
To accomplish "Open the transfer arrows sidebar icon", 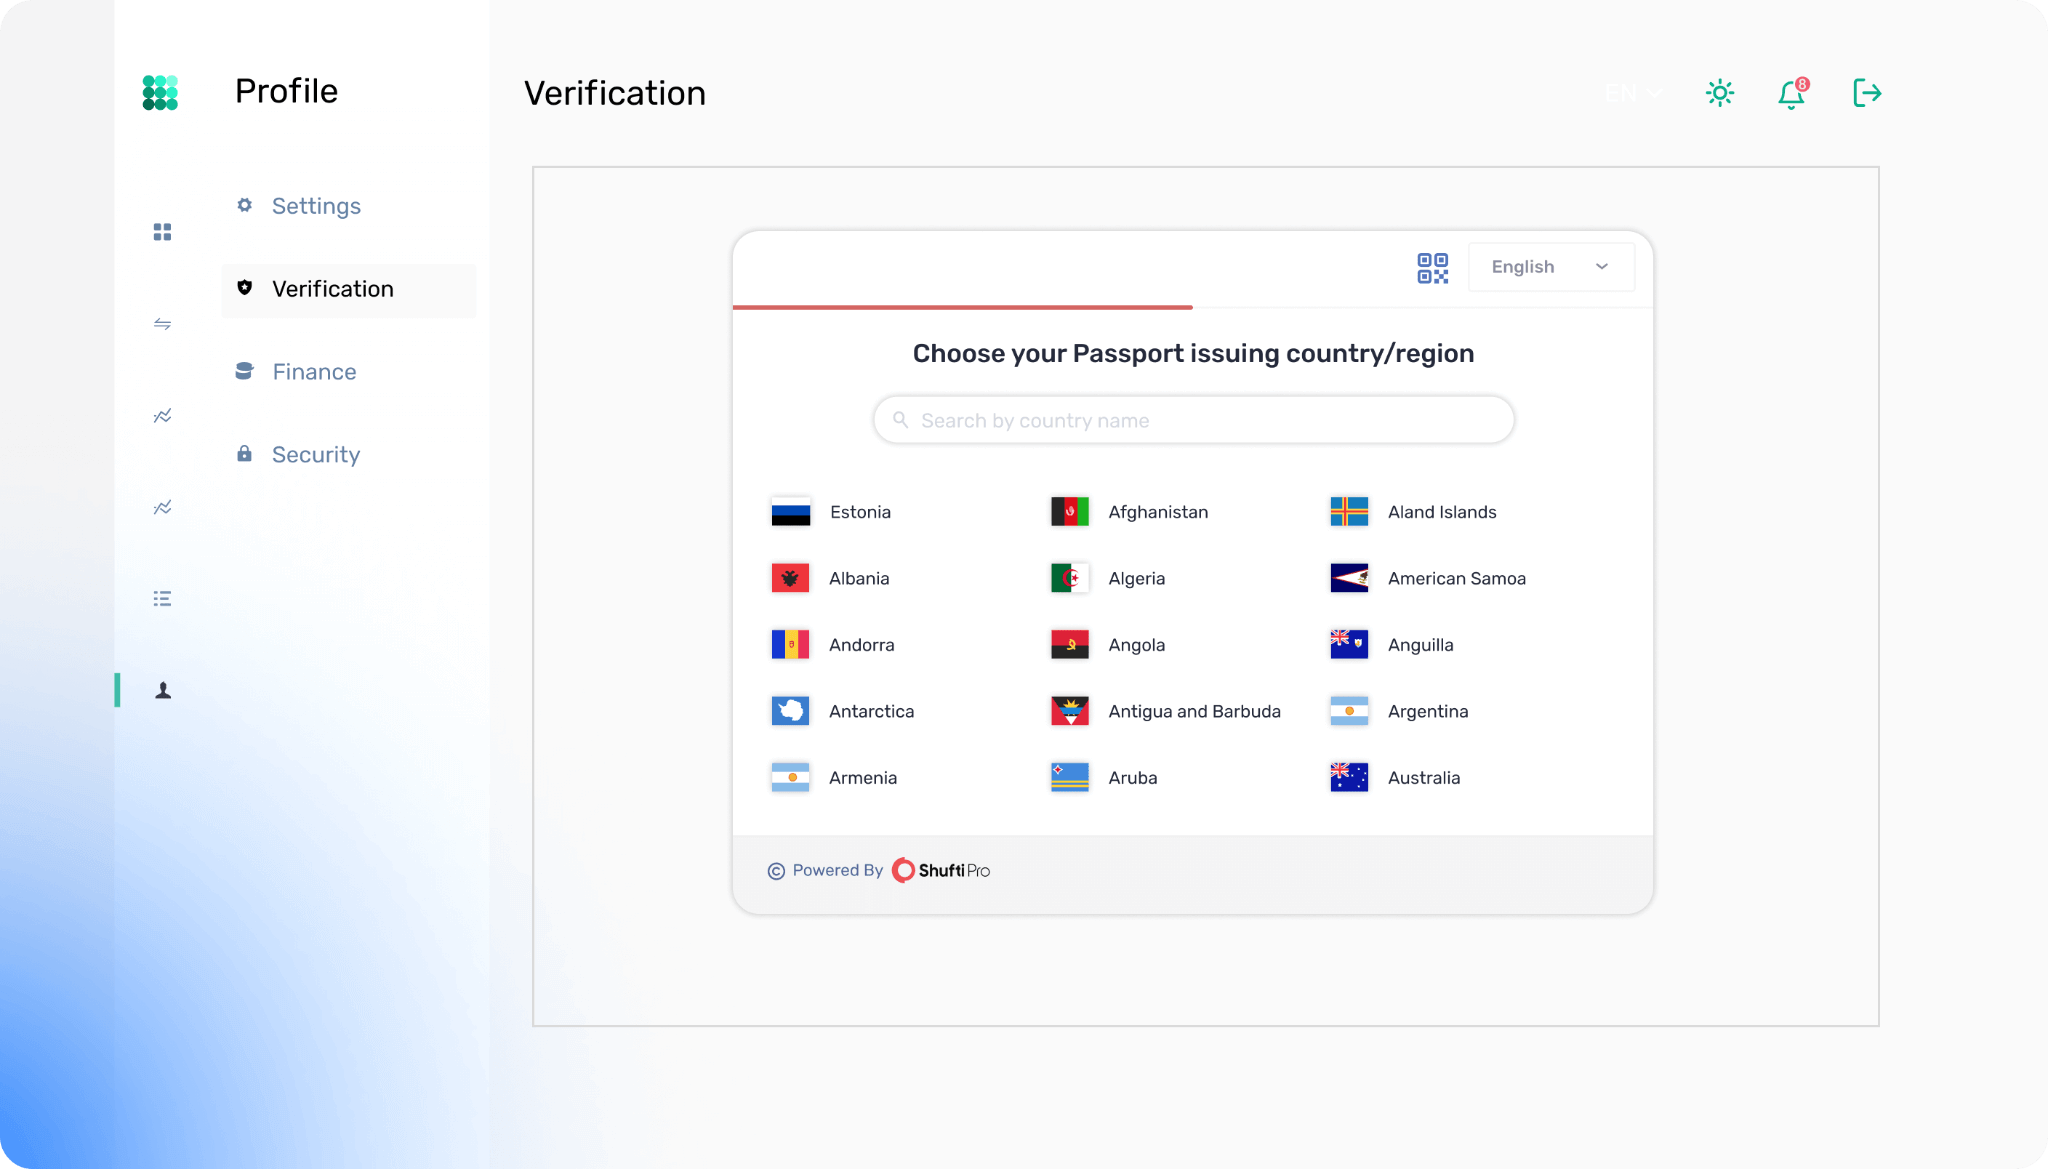I will tap(162, 324).
